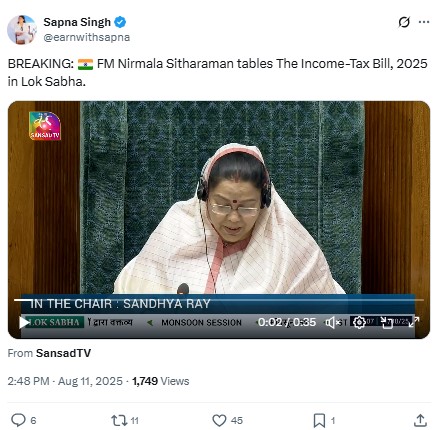Click the Grok icon beside the more menu
437x430 pixels.
tap(404, 22)
